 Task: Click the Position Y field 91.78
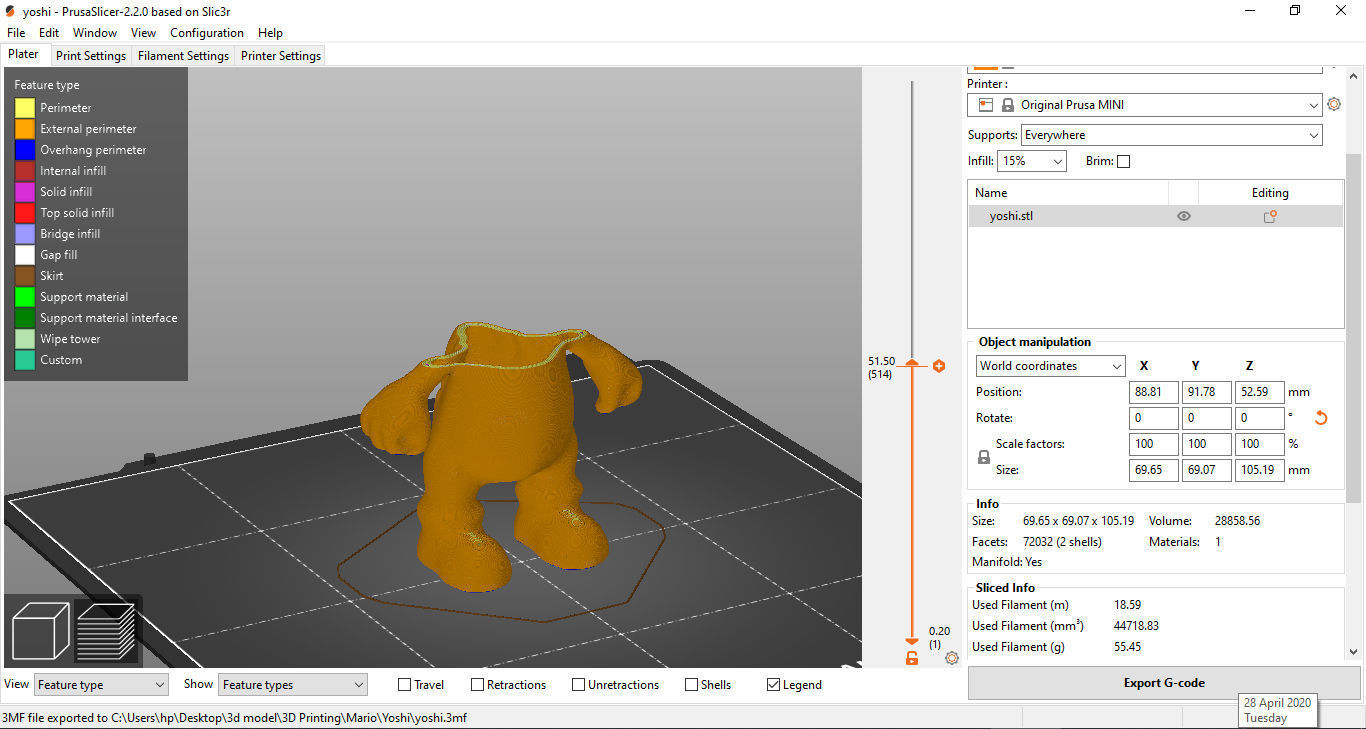pos(1207,392)
